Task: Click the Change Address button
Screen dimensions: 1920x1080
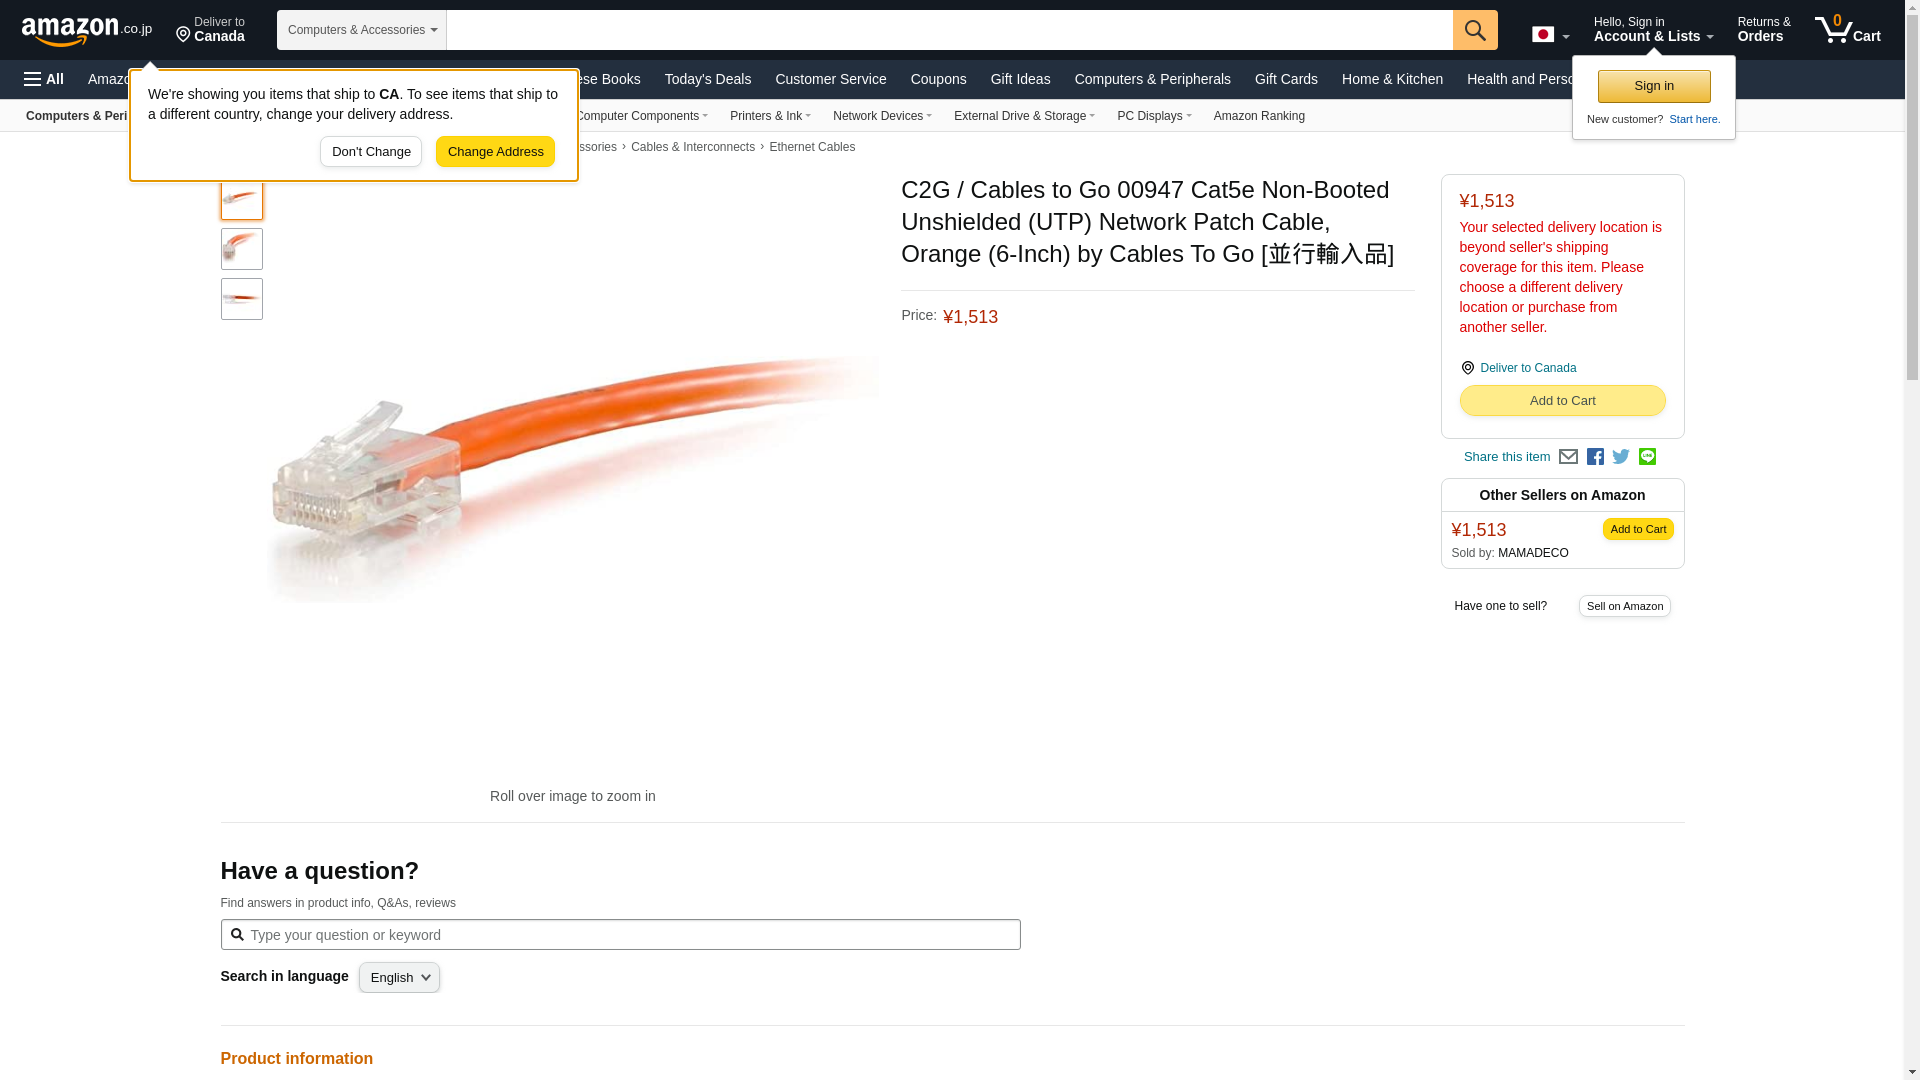Action: click(495, 152)
